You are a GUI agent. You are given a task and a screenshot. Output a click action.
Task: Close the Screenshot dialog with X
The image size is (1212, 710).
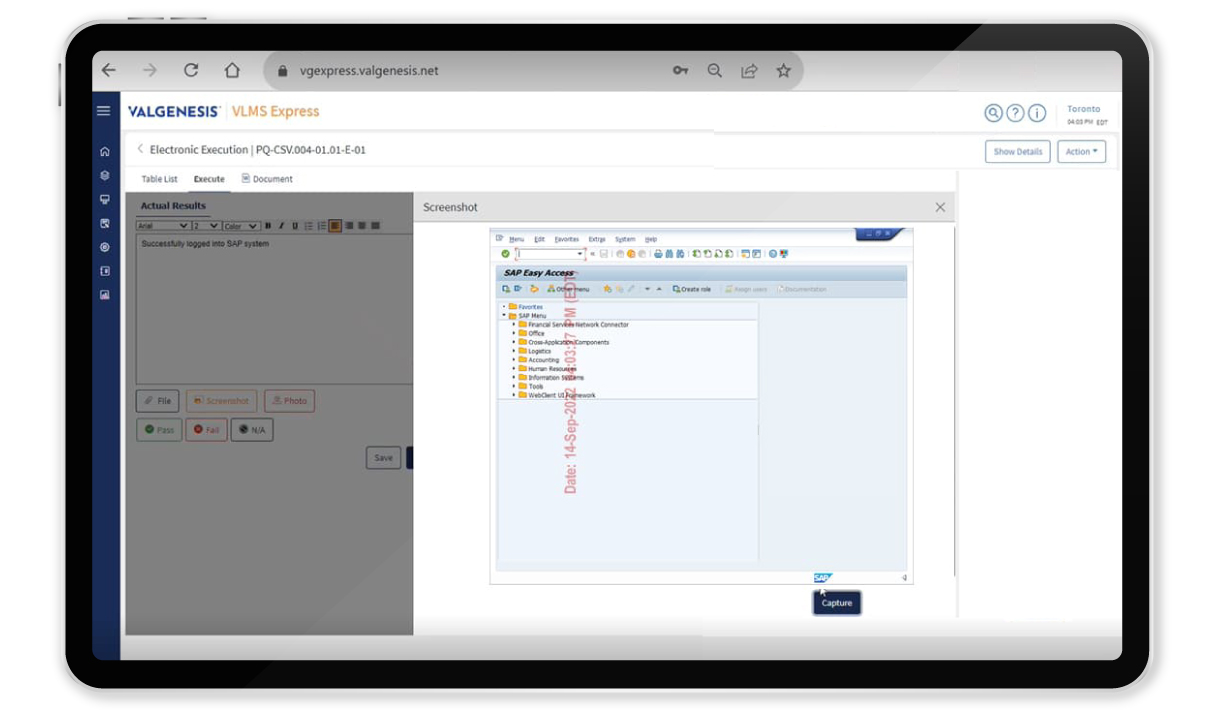pos(940,207)
